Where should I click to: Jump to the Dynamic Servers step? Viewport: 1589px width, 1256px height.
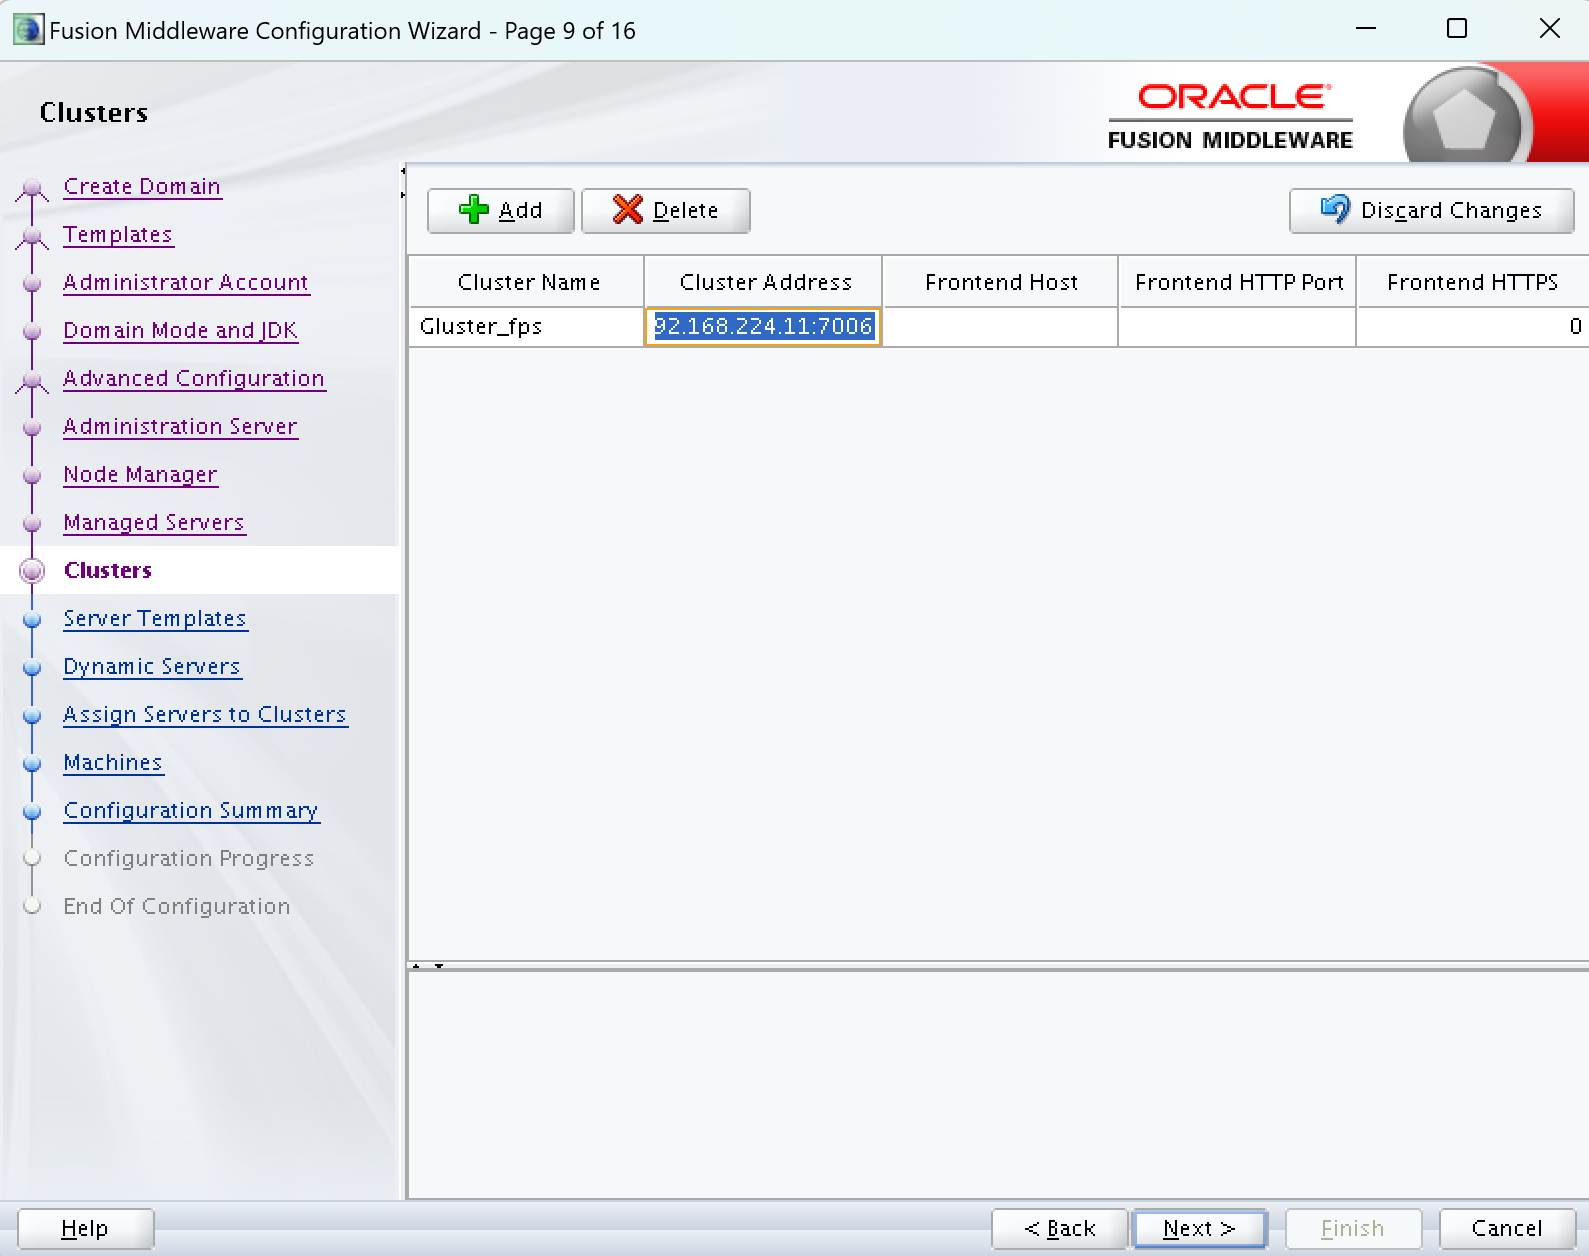[152, 667]
